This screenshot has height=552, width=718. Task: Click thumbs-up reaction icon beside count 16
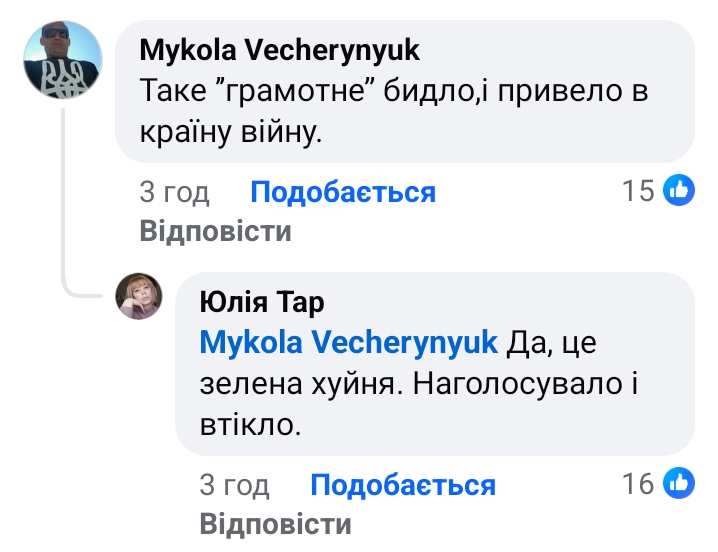pos(679,485)
